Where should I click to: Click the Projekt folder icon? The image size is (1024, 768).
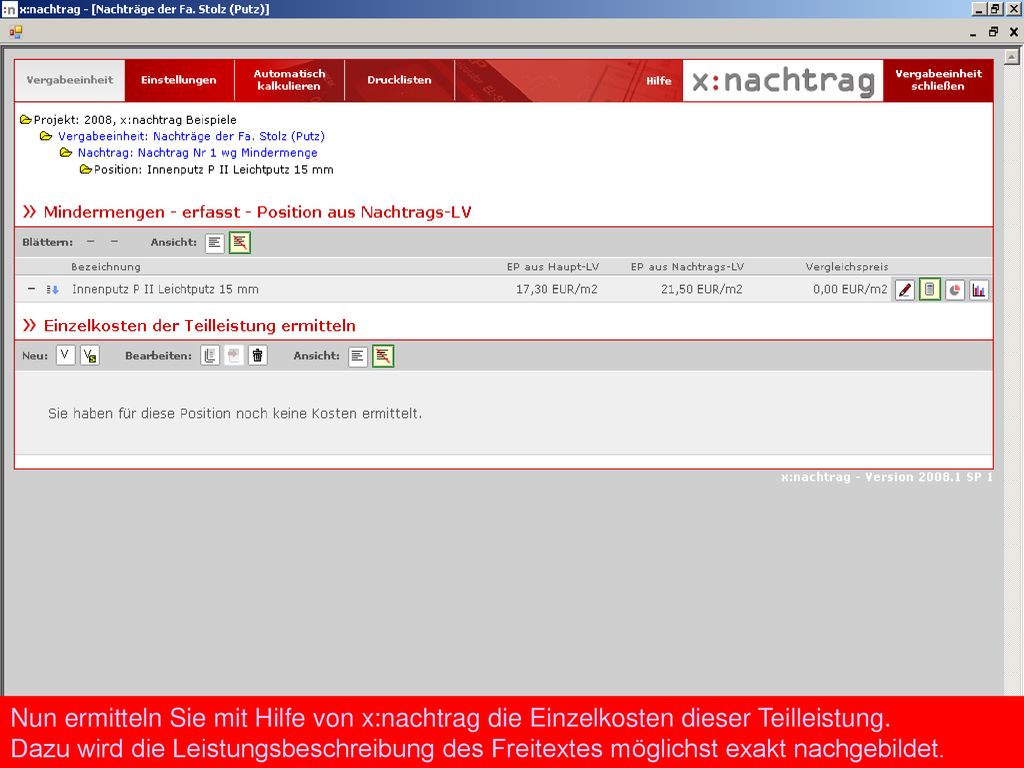25,120
